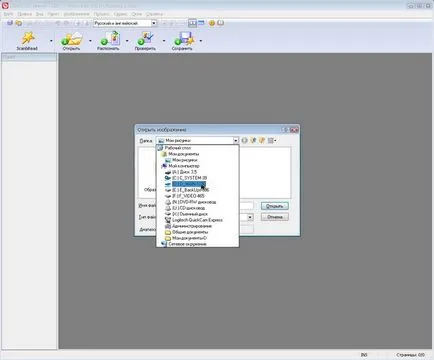434x360 pixels.
Task: Click the Проверить spell-check icon
Action: click(x=146, y=39)
